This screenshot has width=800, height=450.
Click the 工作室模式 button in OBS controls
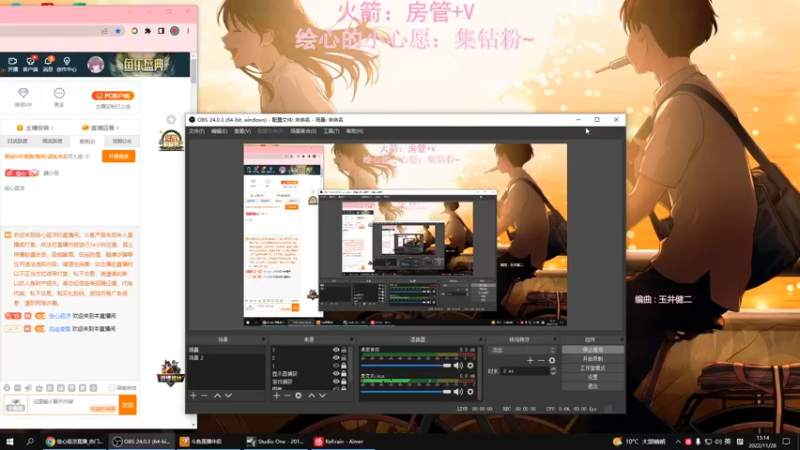(592, 368)
